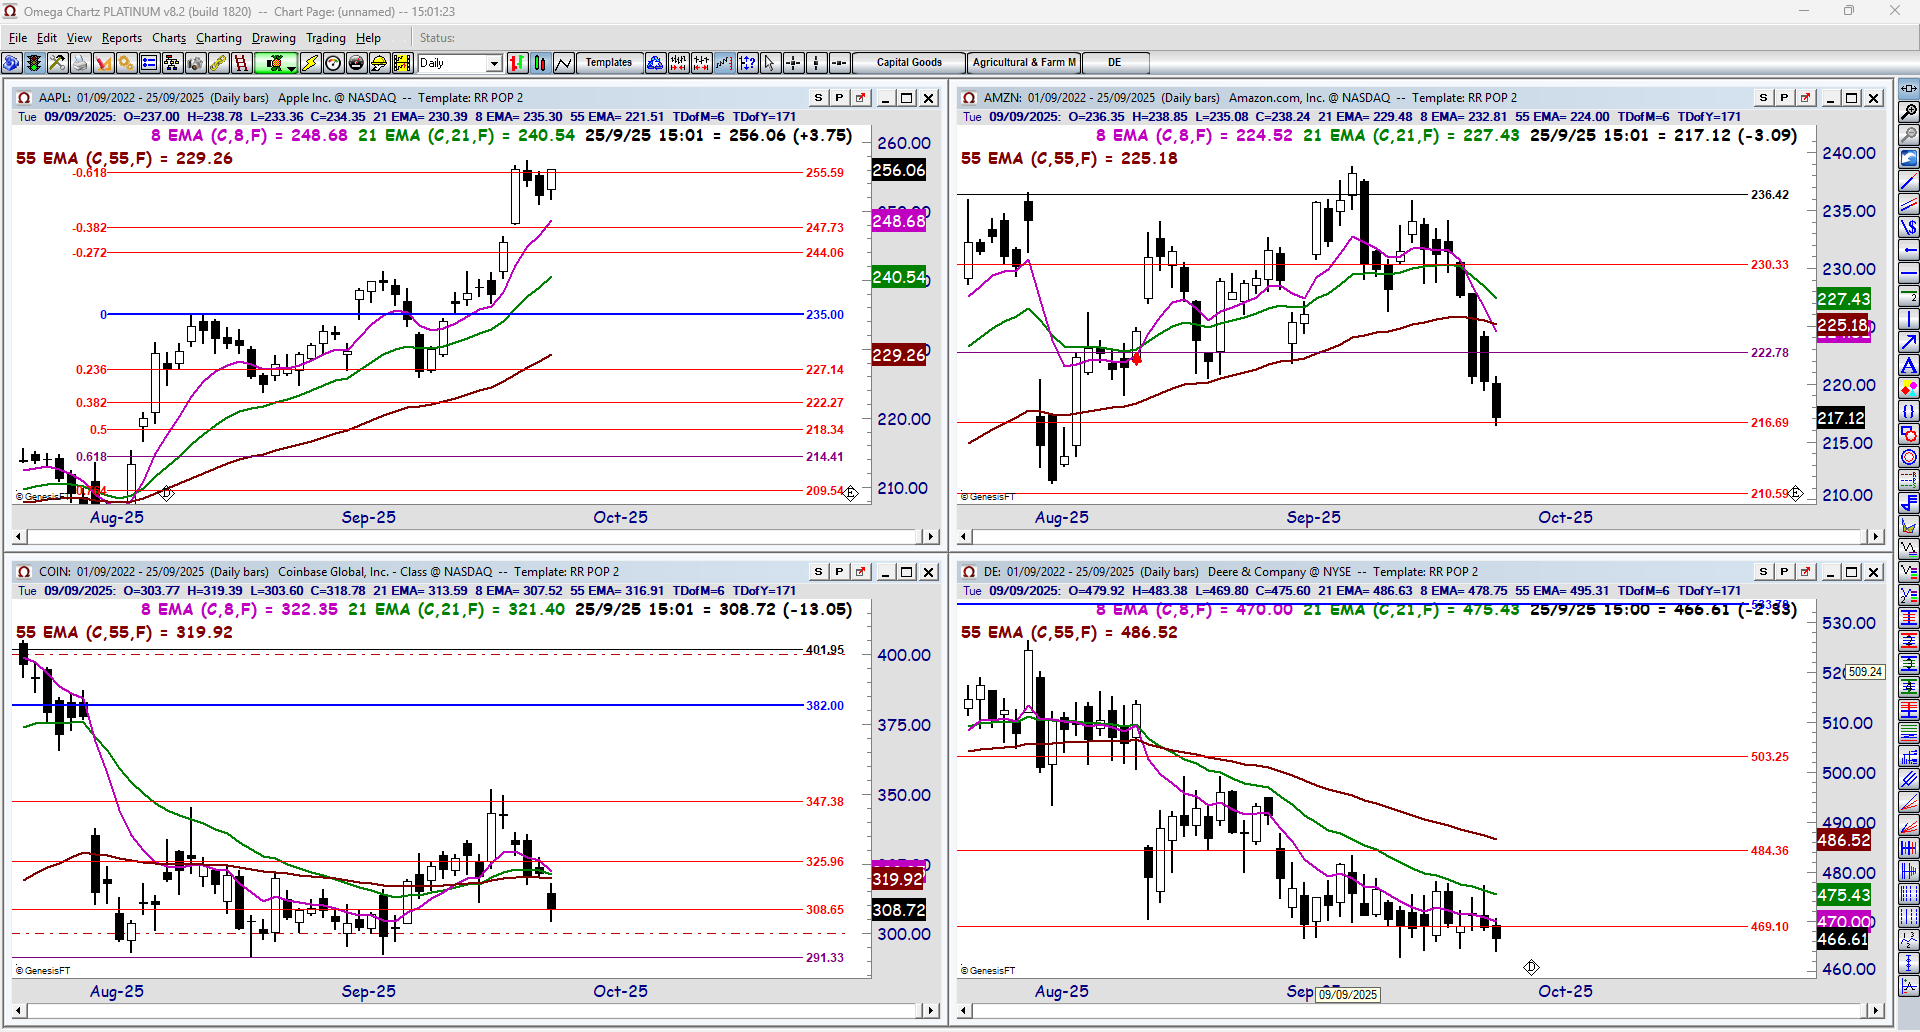Click the detach icon on DE chart
Screen dimensions: 1920x1032
pyautogui.click(x=1805, y=572)
